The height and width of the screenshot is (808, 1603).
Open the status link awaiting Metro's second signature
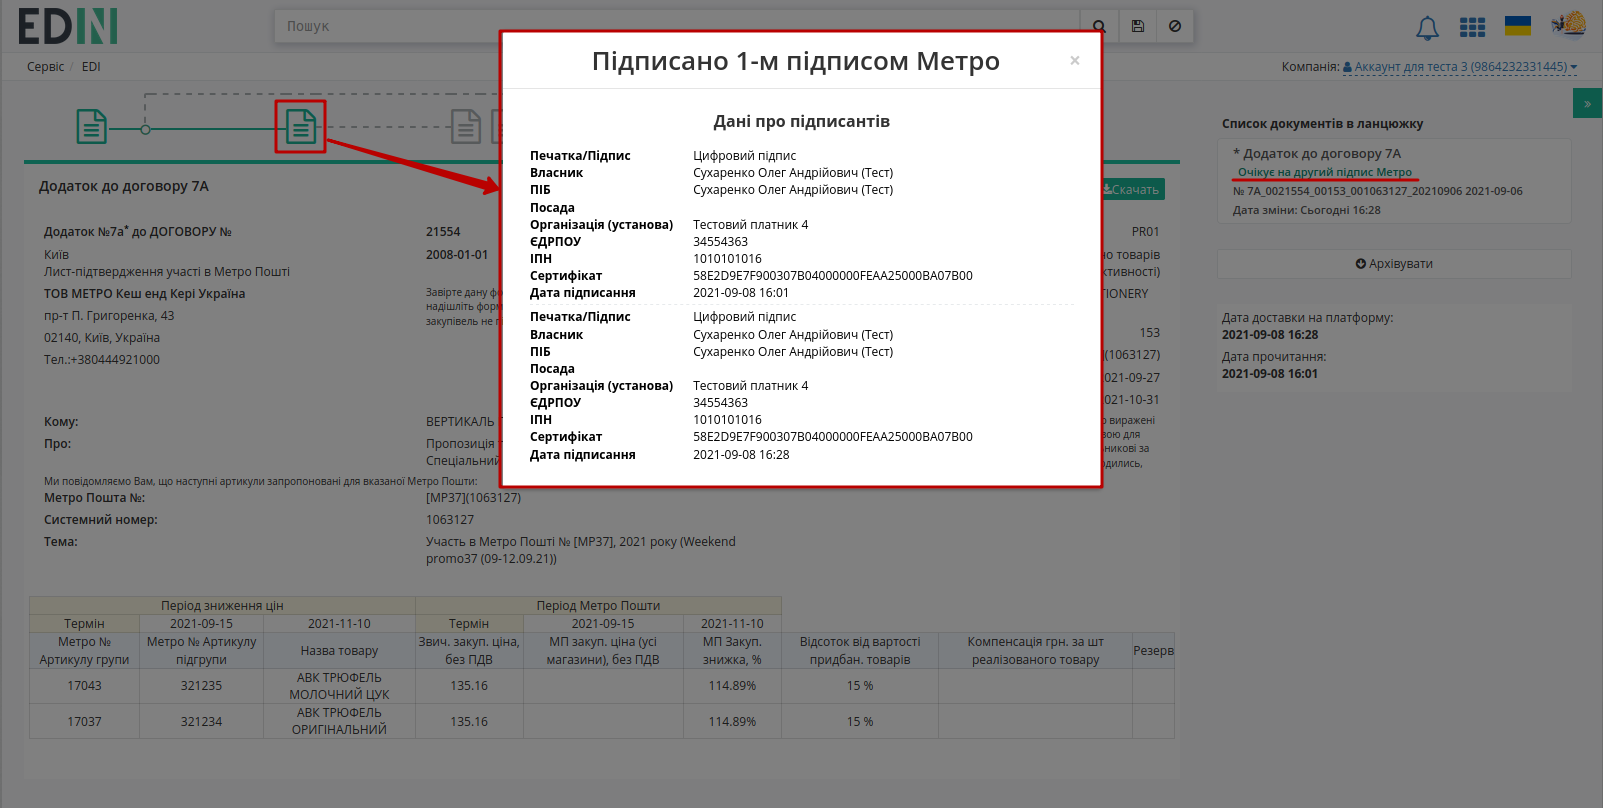click(x=1324, y=172)
